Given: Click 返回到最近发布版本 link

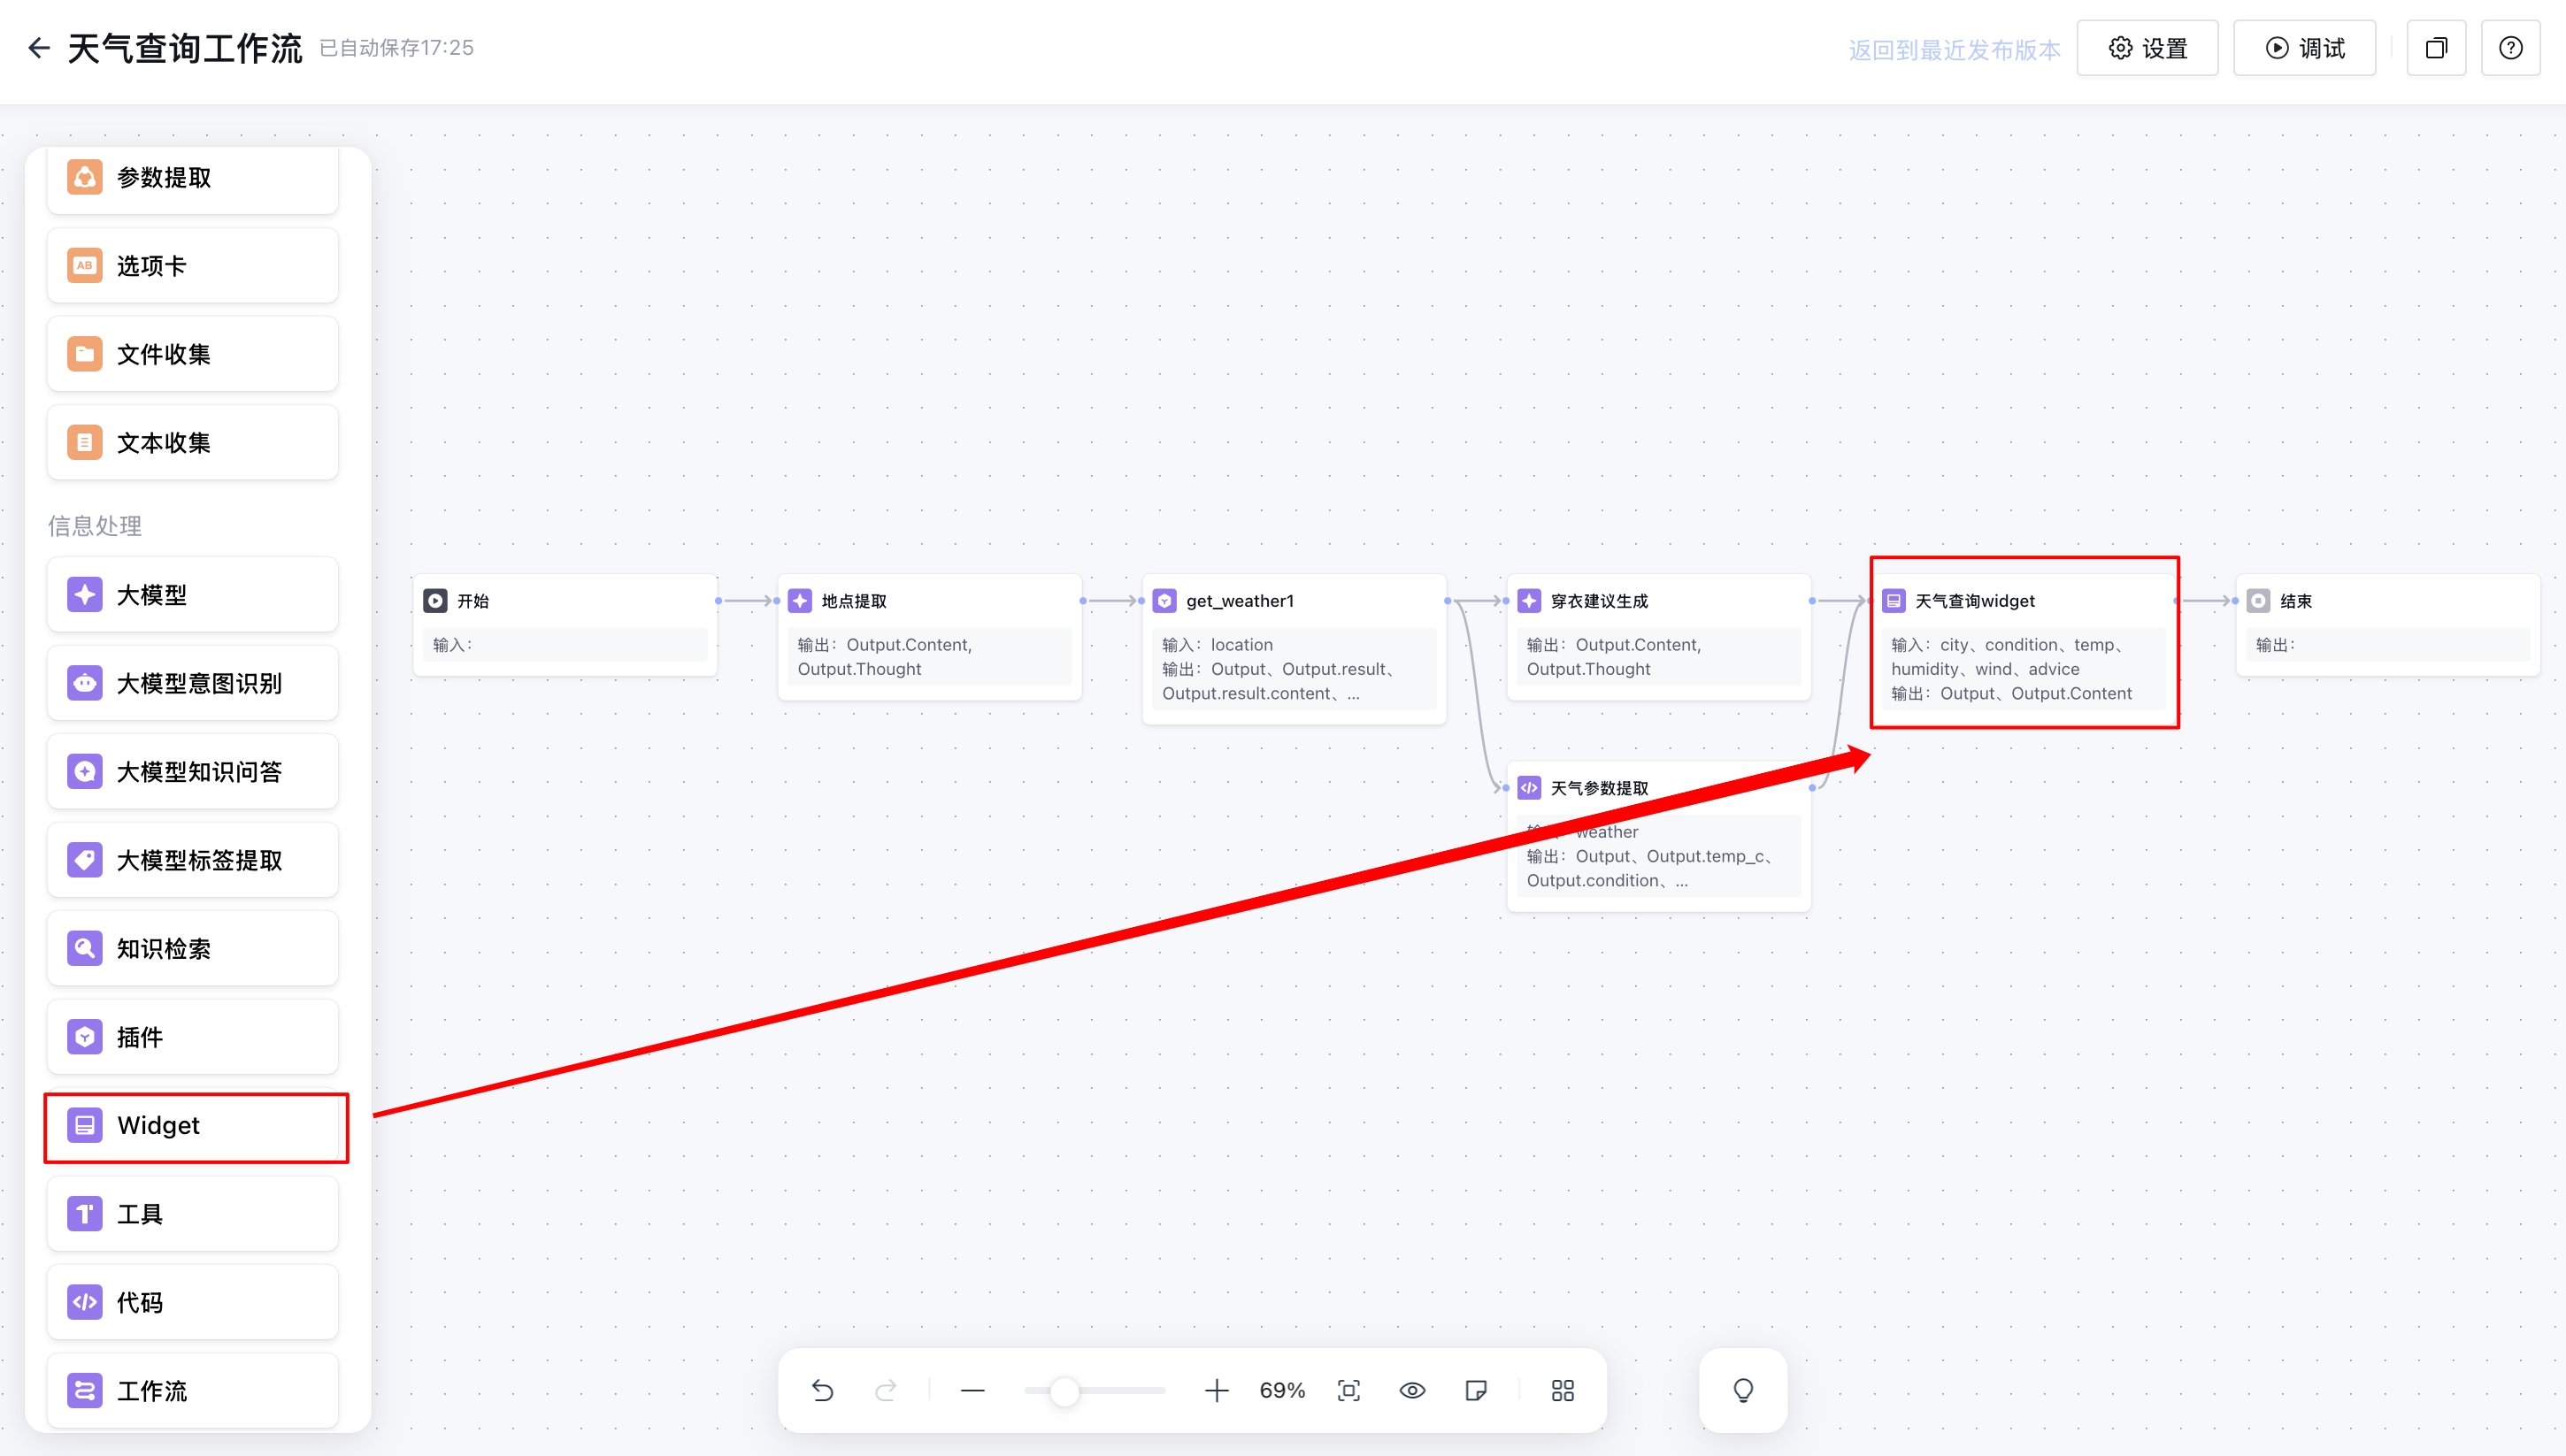Looking at the screenshot, I should pyautogui.click(x=1953, y=50).
